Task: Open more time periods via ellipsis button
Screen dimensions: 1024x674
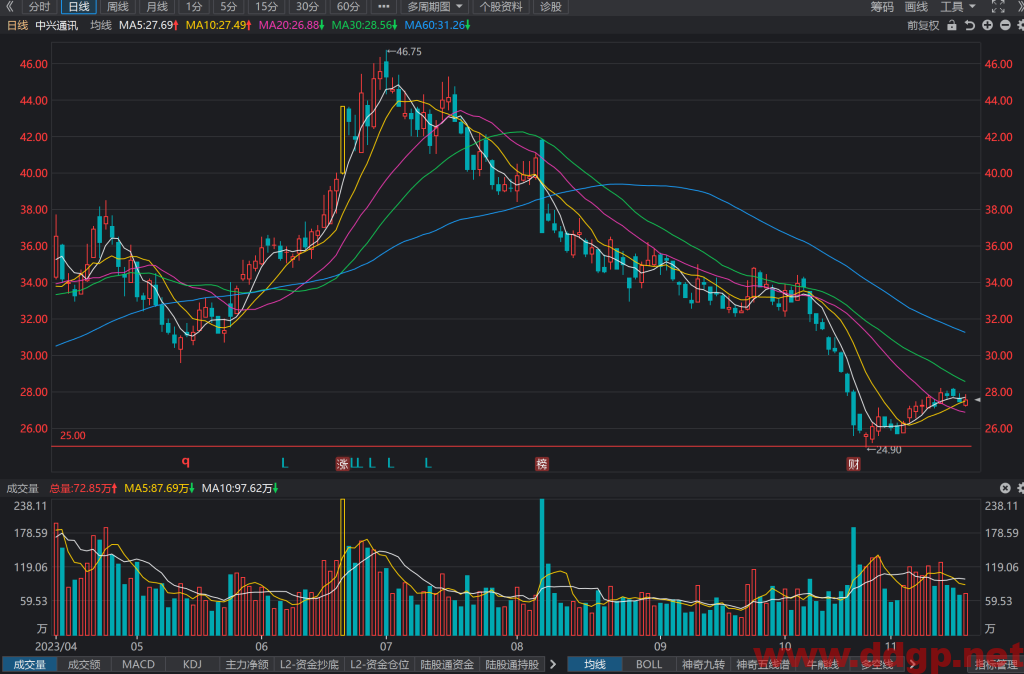Action: [x=383, y=7]
